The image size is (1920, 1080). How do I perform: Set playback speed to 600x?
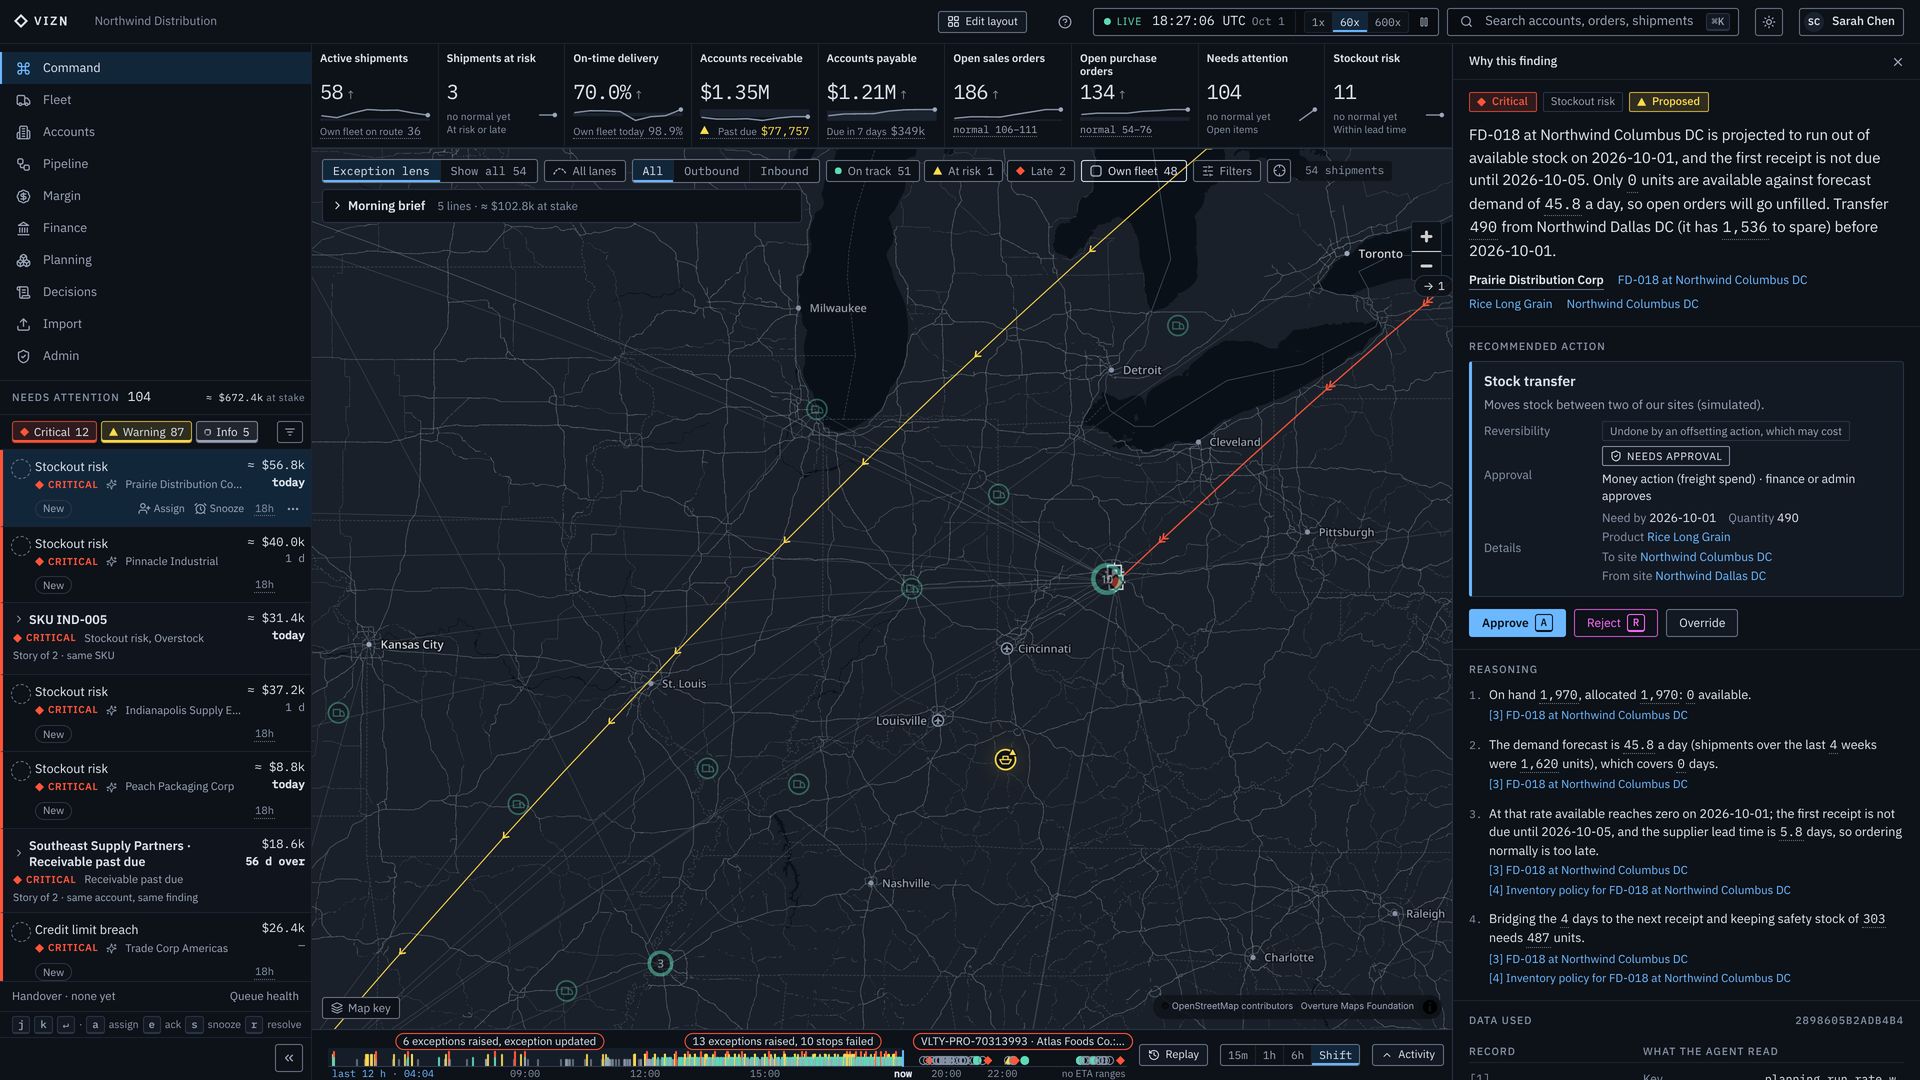(x=1387, y=22)
